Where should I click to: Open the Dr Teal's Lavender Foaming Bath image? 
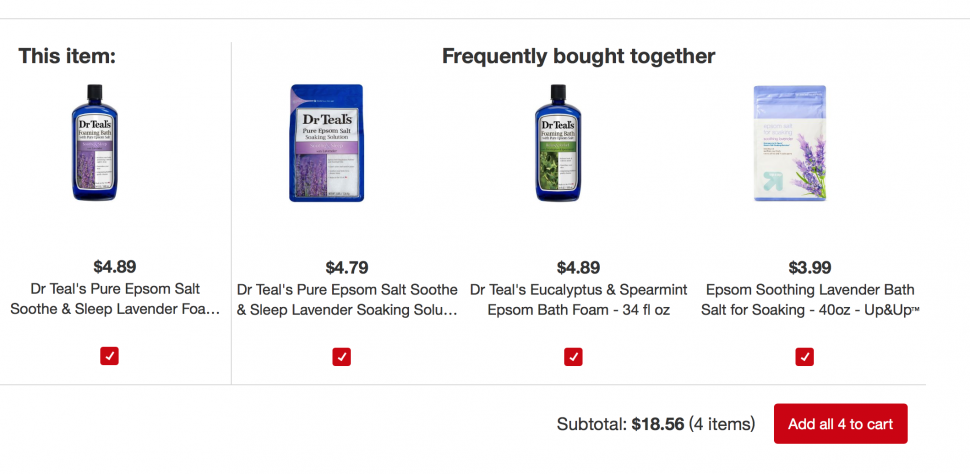click(94, 142)
